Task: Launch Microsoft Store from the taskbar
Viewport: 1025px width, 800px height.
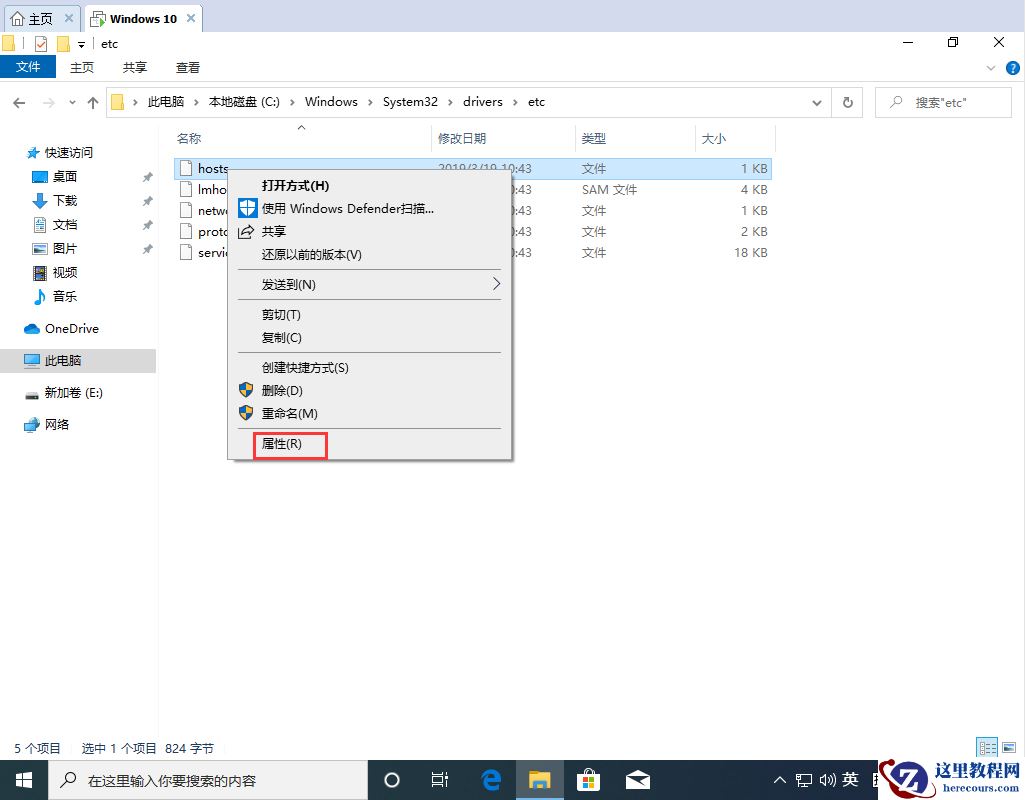Action: 589,779
